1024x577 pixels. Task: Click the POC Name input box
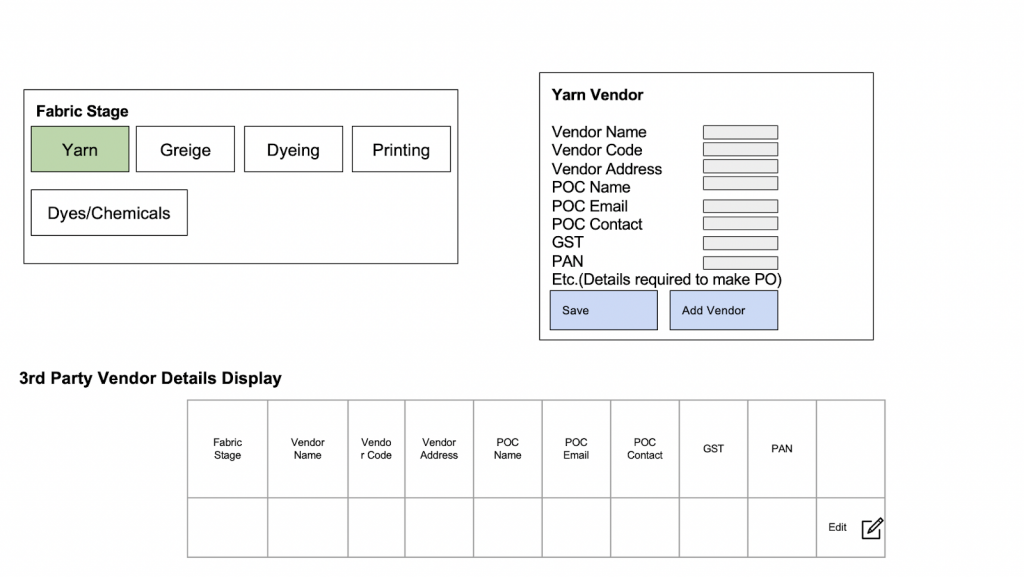pyautogui.click(x=740, y=184)
